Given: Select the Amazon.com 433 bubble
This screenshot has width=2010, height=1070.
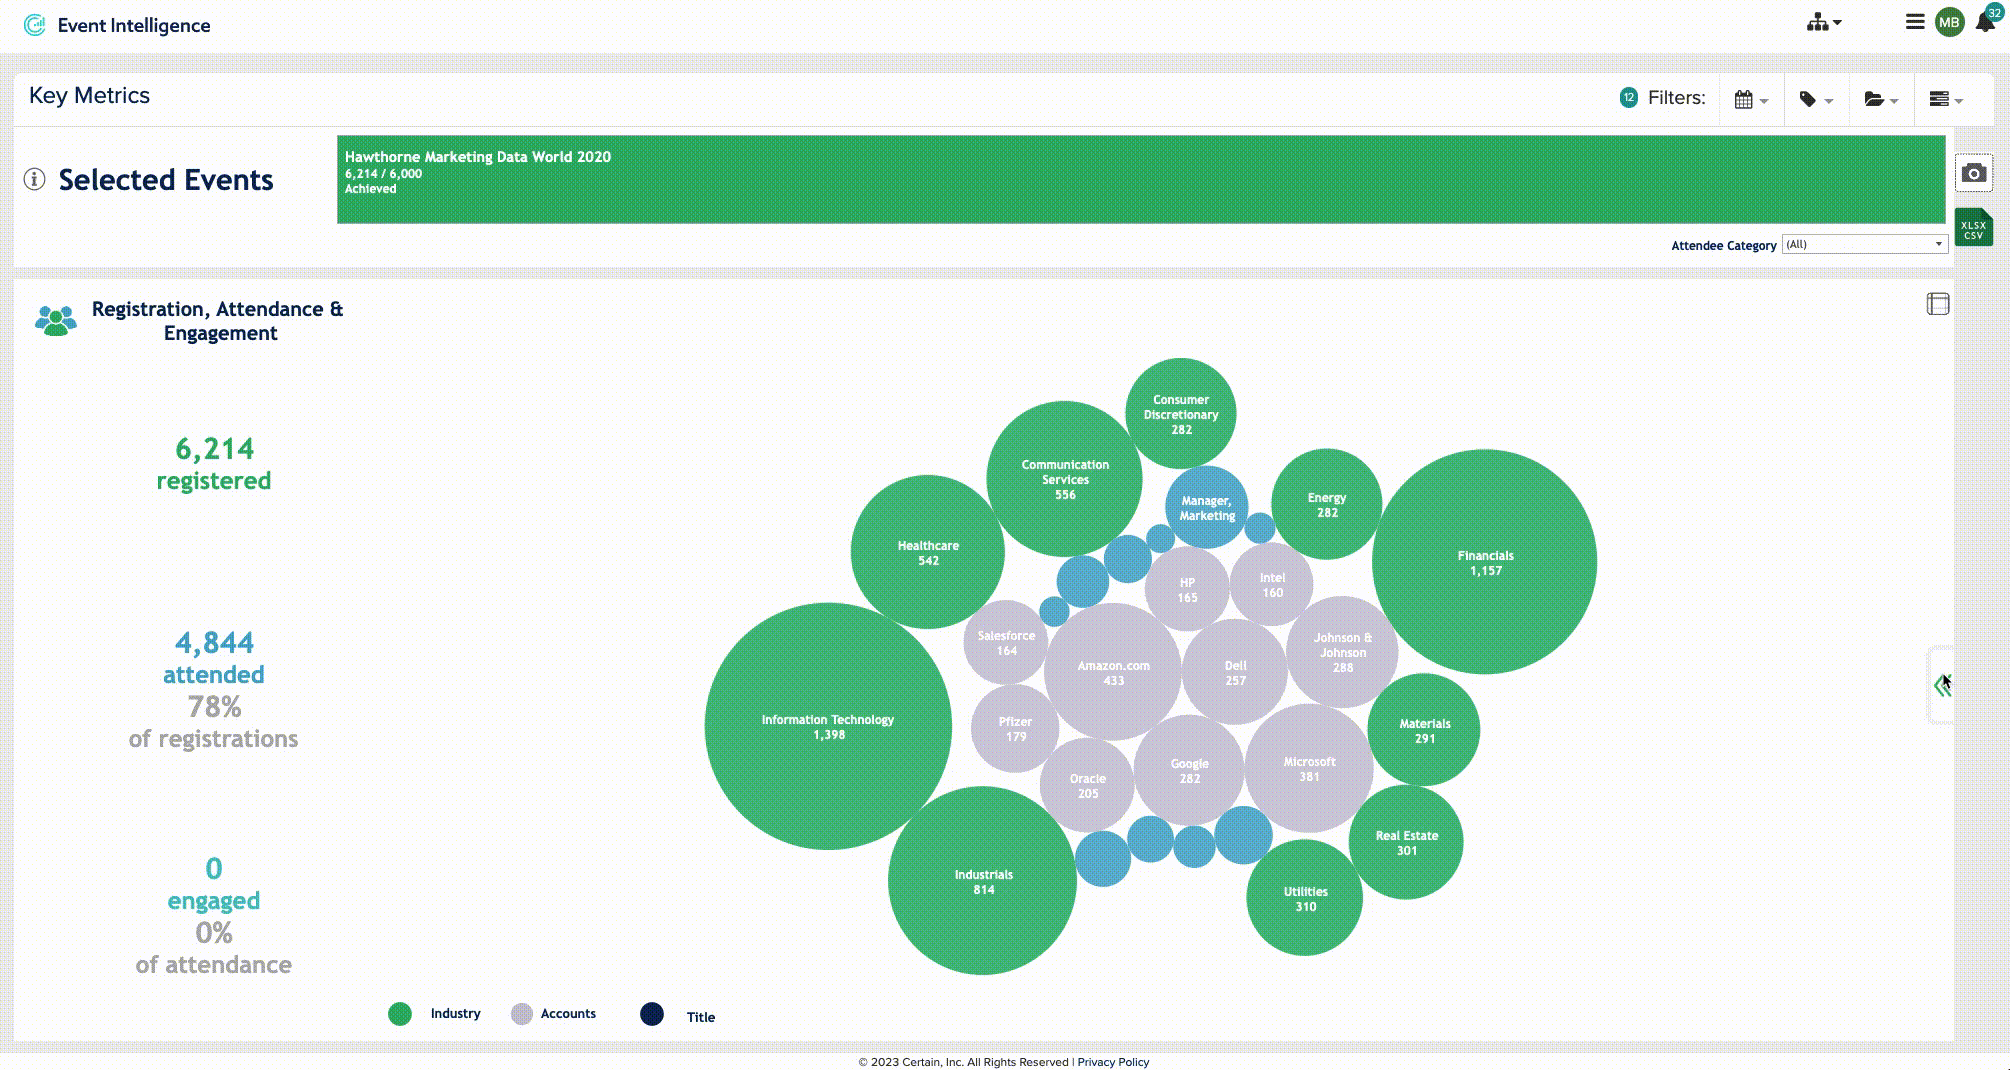Looking at the screenshot, I should tap(1113, 672).
